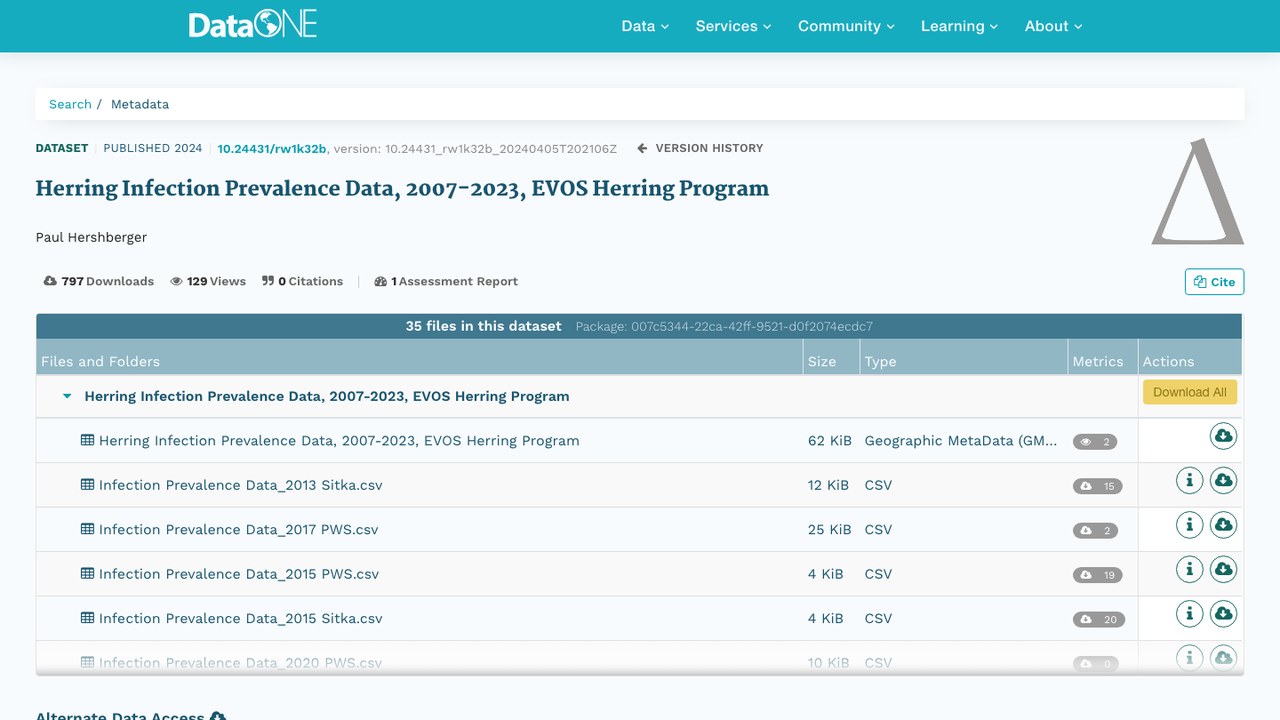Open the About dropdown menu
Image resolution: width=1280 pixels, height=720 pixels.
point(1053,26)
